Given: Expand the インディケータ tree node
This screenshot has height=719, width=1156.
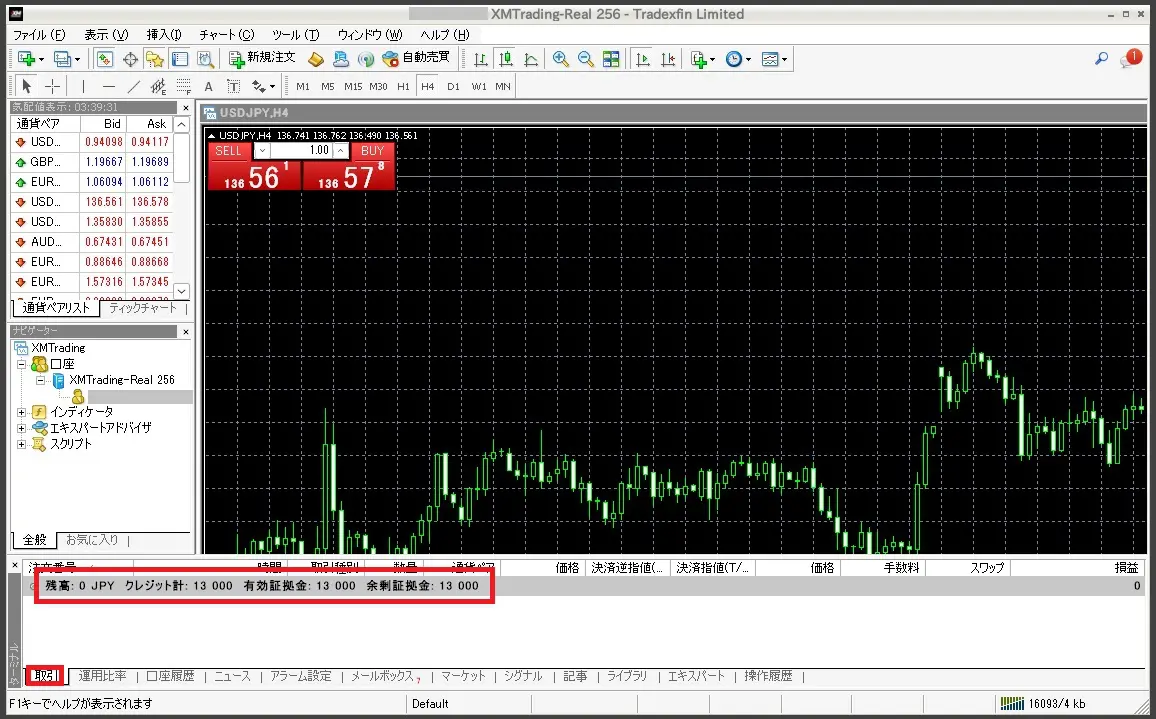Looking at the screenshot, I should 22,412.
